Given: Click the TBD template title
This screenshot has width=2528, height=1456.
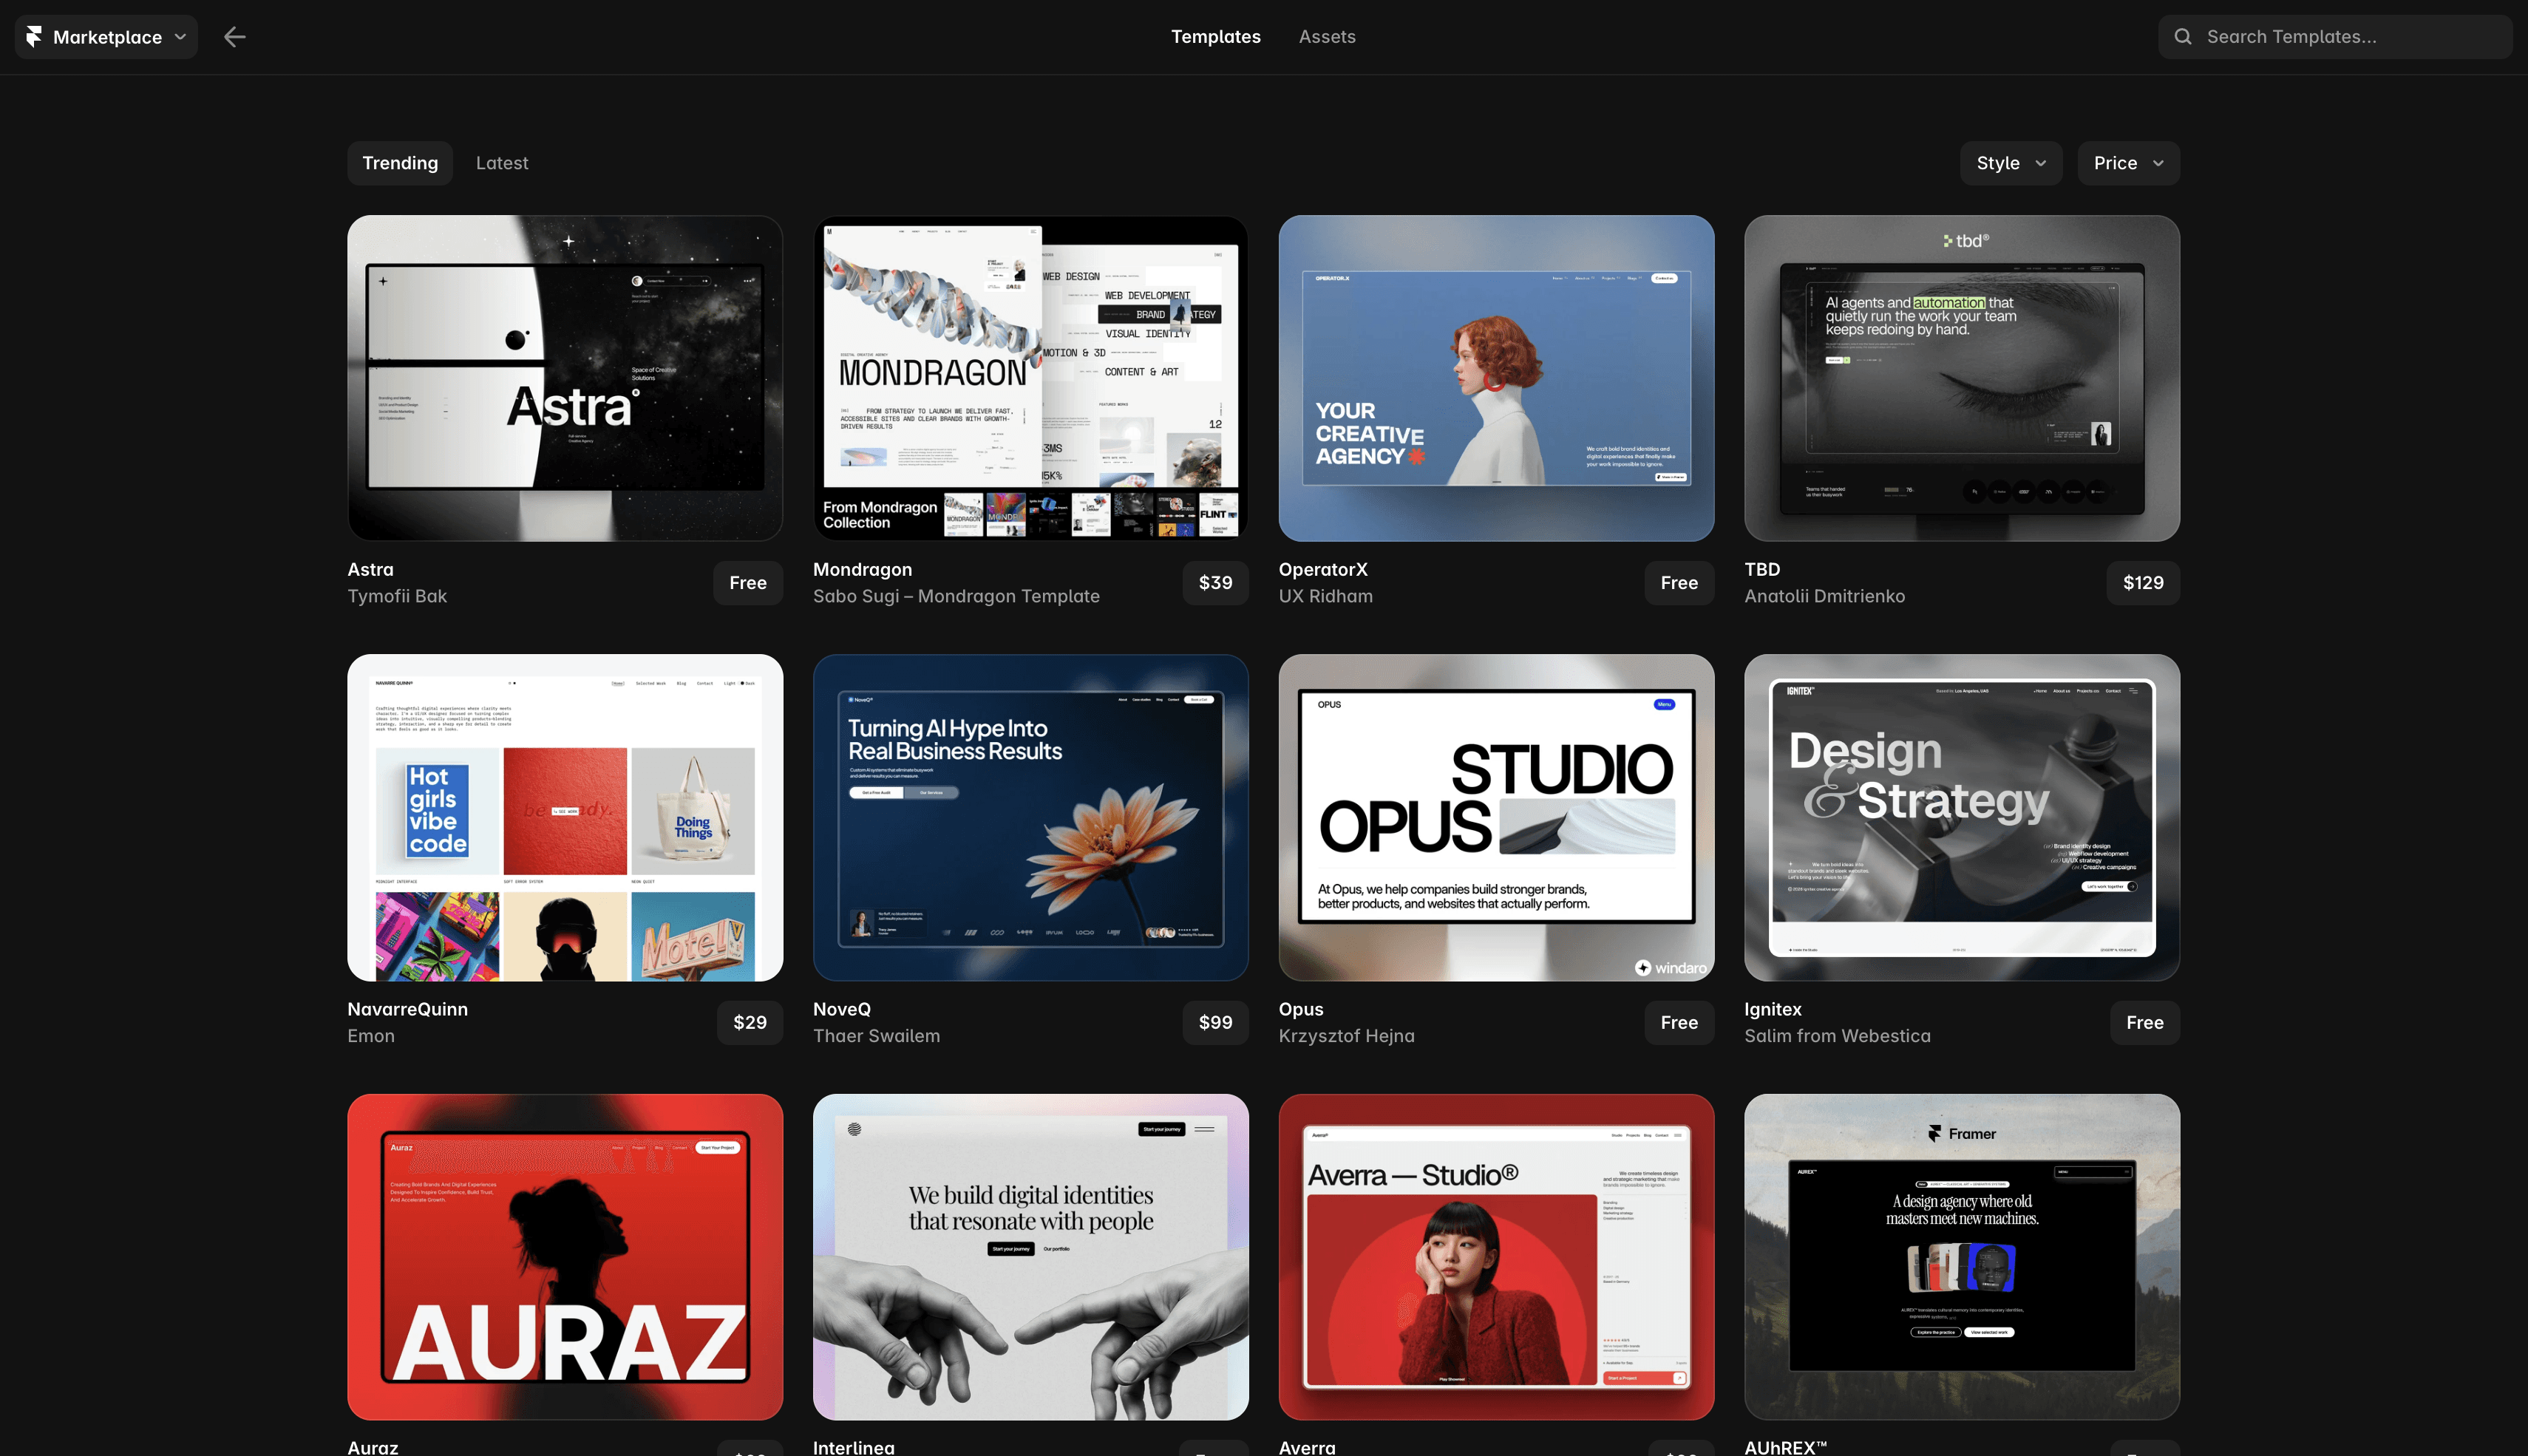Looking at the screenshot, I should pos(1762,569).
